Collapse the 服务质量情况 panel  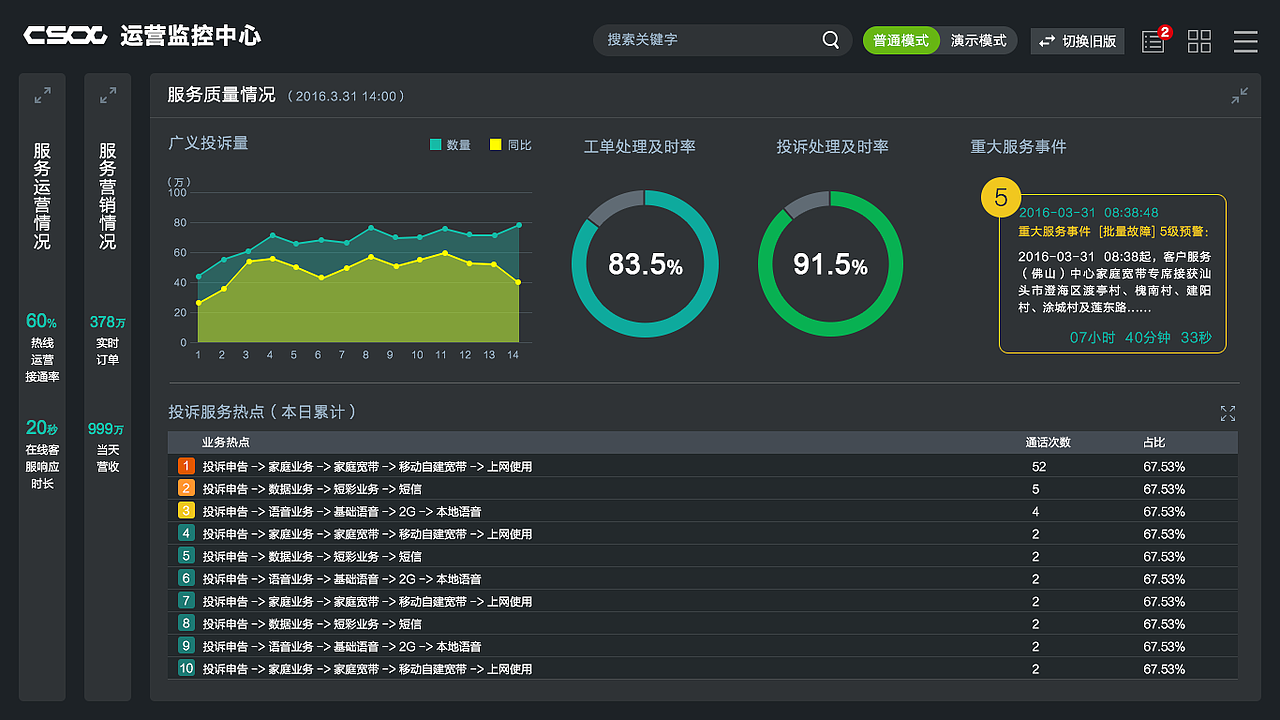1239,96
